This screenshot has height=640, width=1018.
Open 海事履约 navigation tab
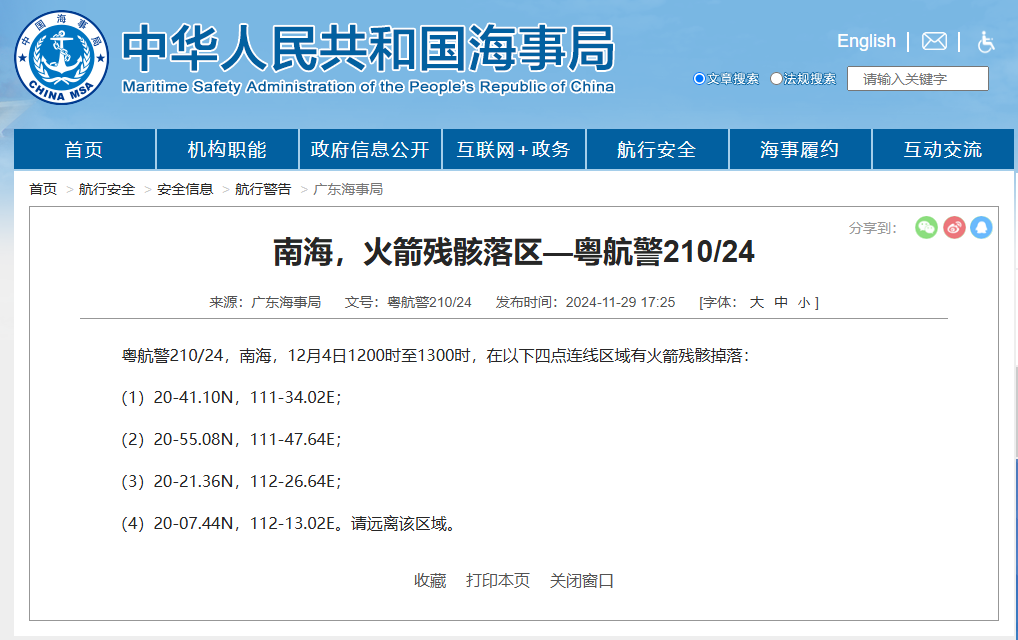800,149
